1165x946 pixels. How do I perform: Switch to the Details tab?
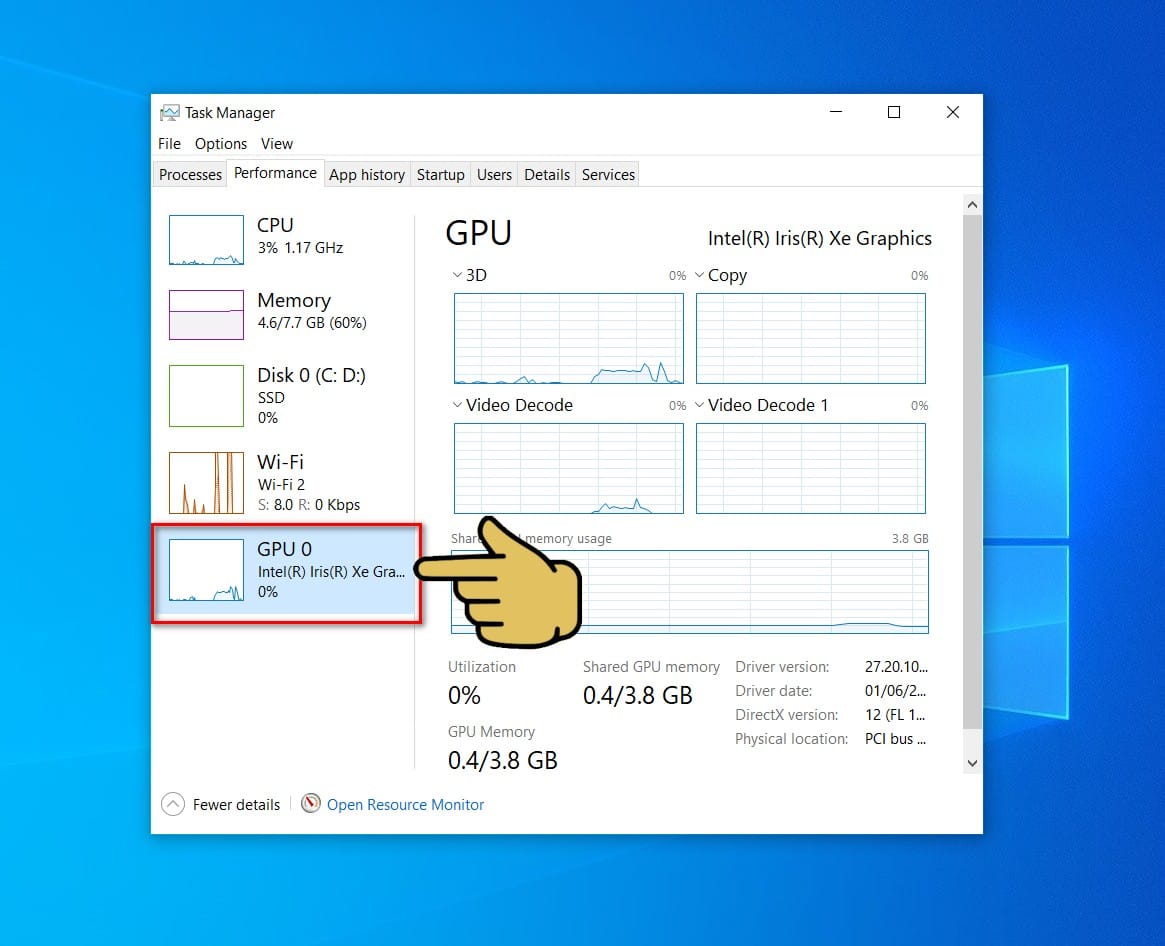[x=547, y=175]
